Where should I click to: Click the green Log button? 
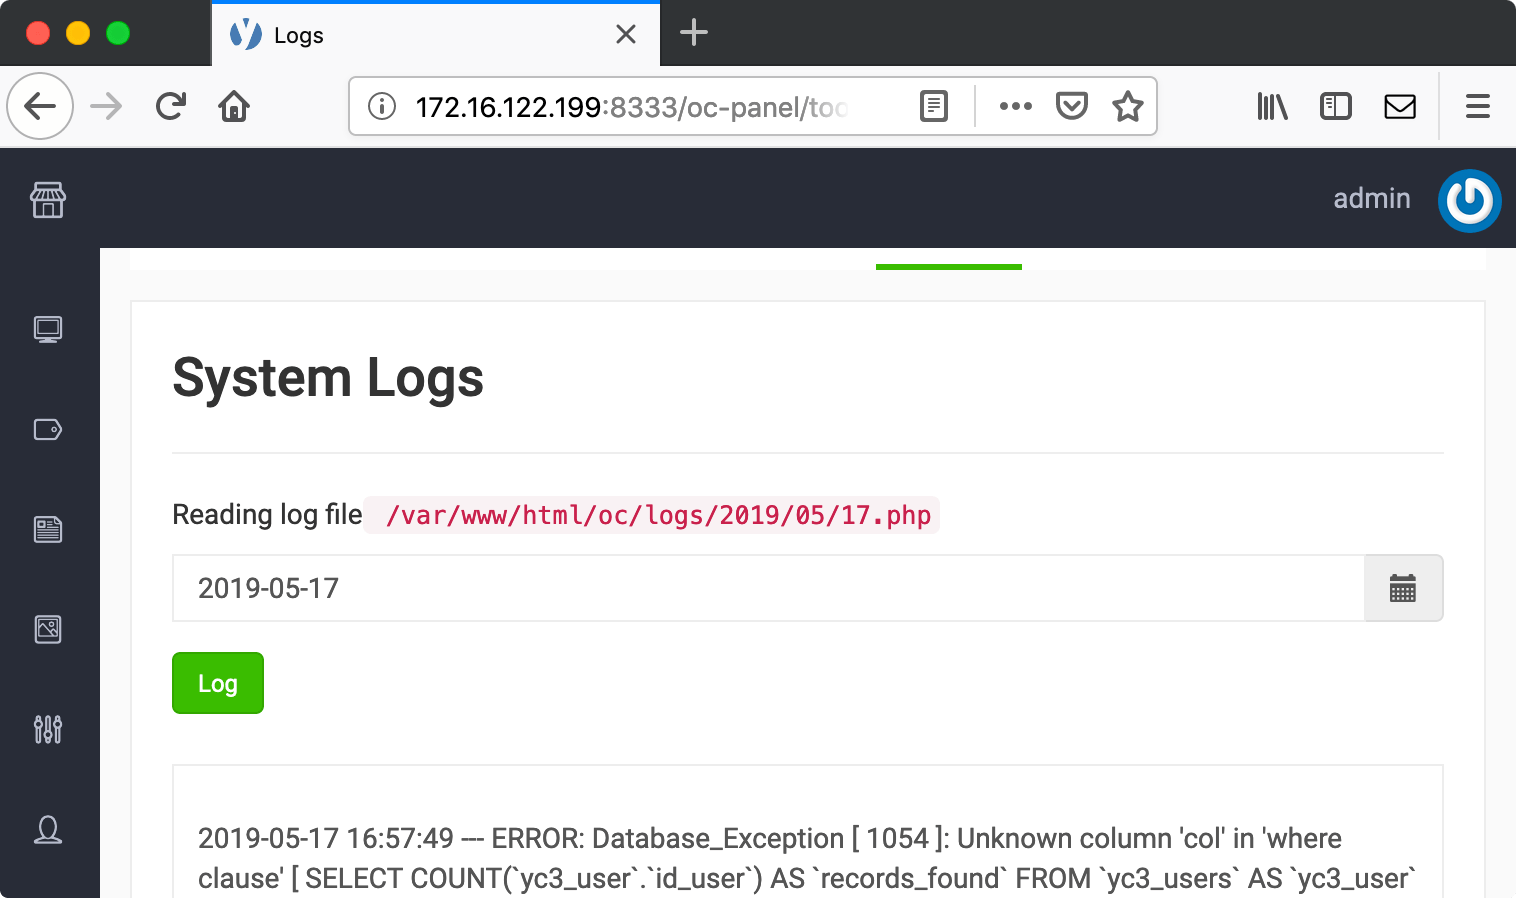tap(218, 683)
